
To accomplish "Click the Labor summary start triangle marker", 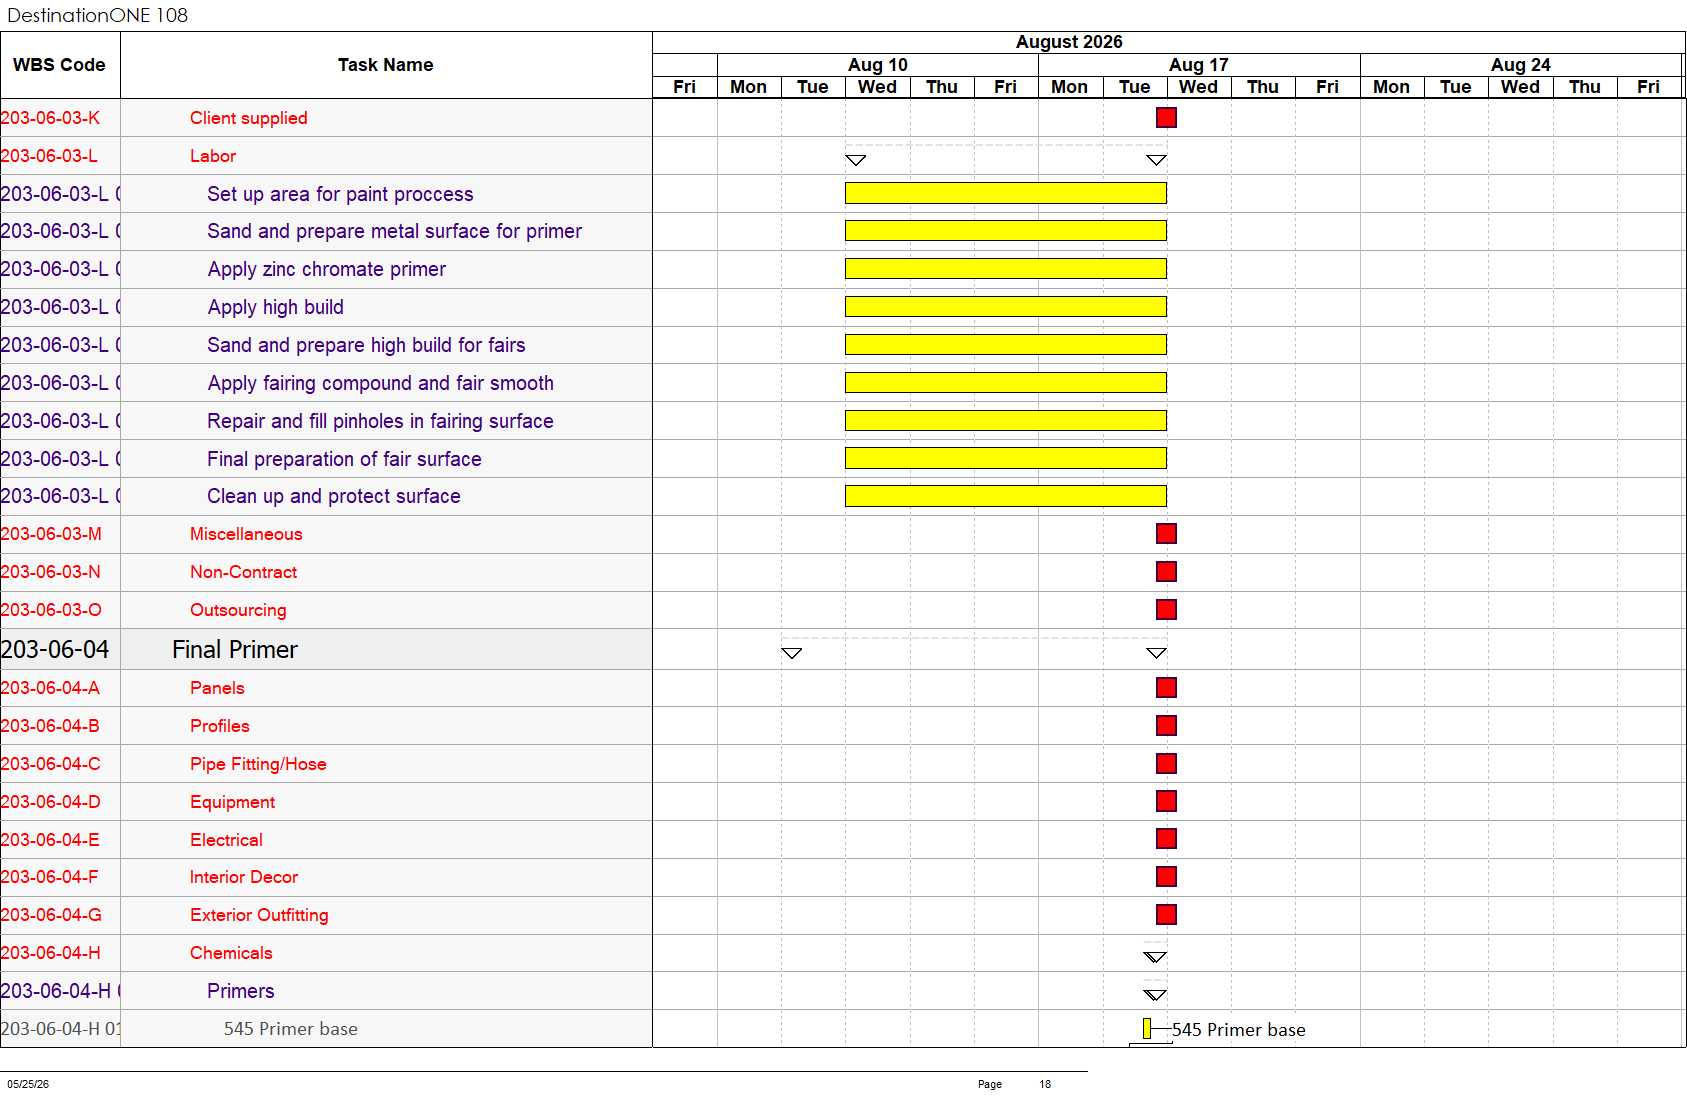I will pos(856,160).
